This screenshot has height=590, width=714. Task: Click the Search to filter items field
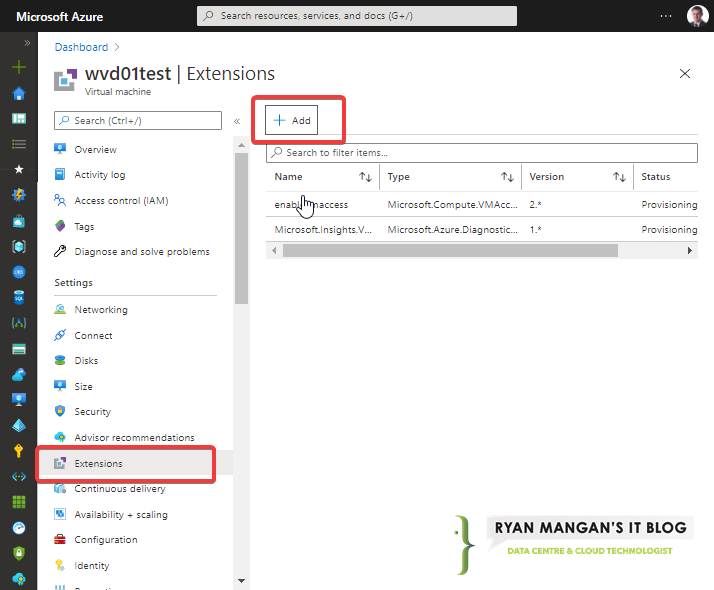pos(481,153)
